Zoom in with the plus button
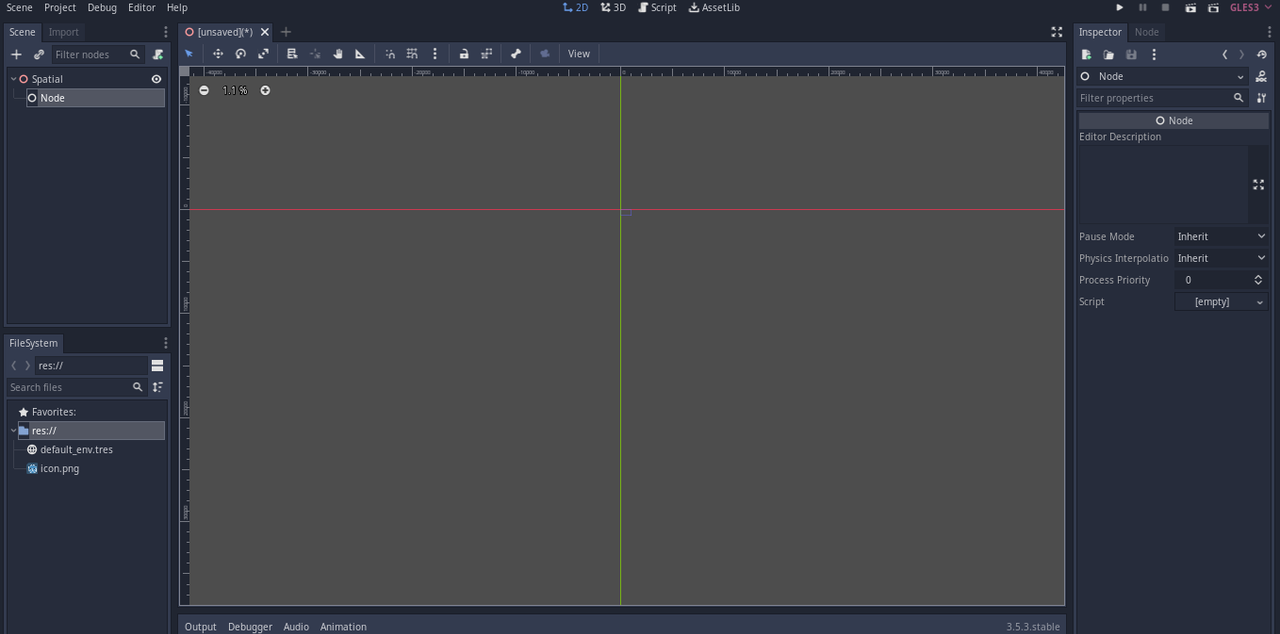 265,90
